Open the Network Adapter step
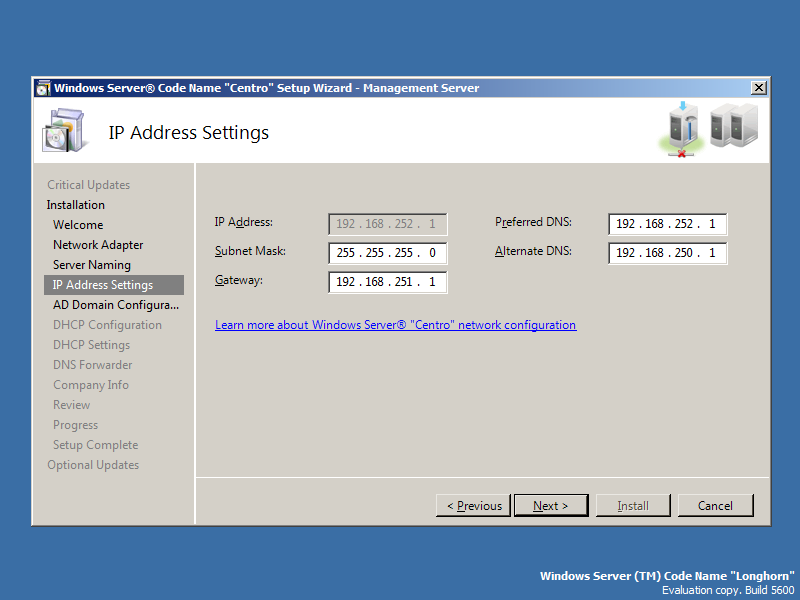 coord(98,245)
